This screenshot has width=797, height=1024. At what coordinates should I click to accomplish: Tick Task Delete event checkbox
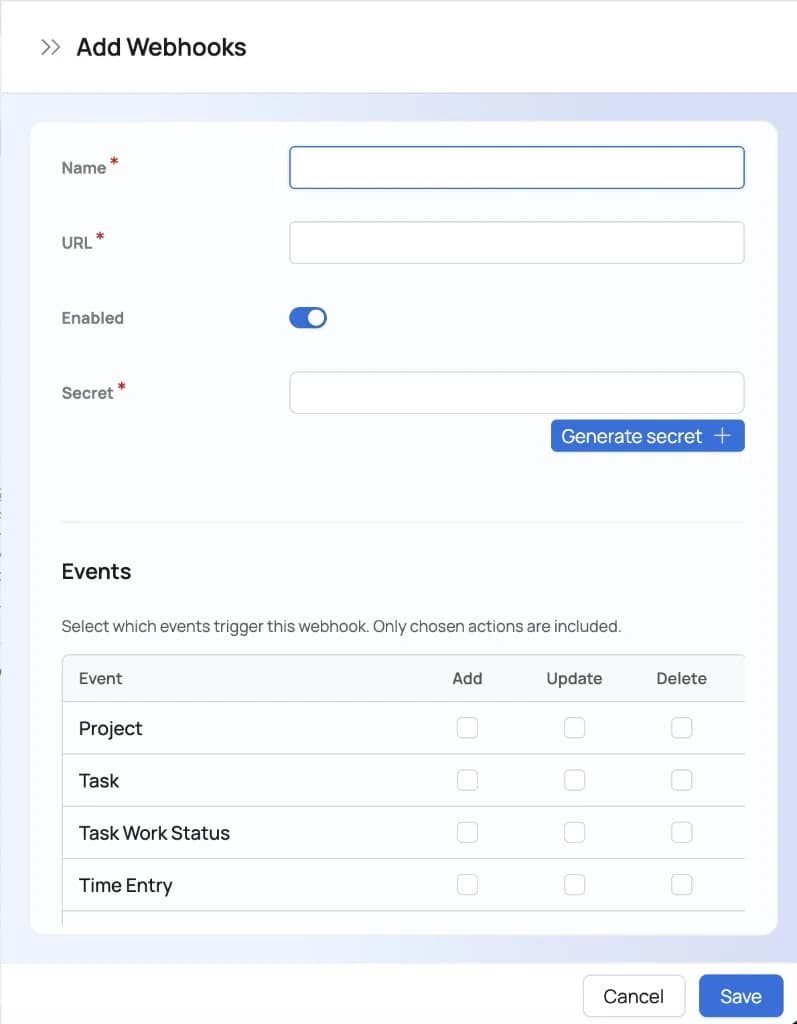681,780
